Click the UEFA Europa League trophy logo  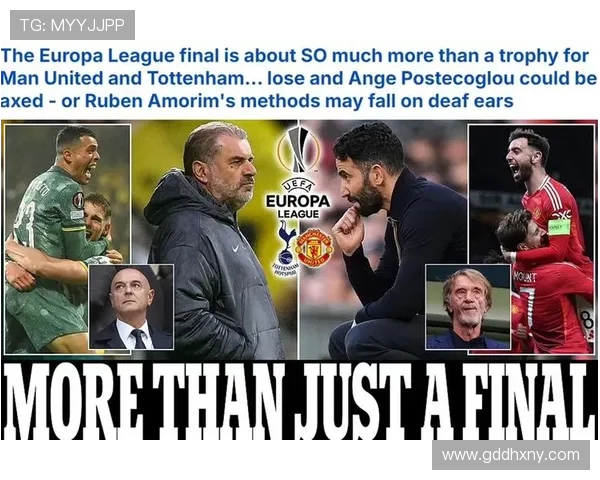(298, 150)
